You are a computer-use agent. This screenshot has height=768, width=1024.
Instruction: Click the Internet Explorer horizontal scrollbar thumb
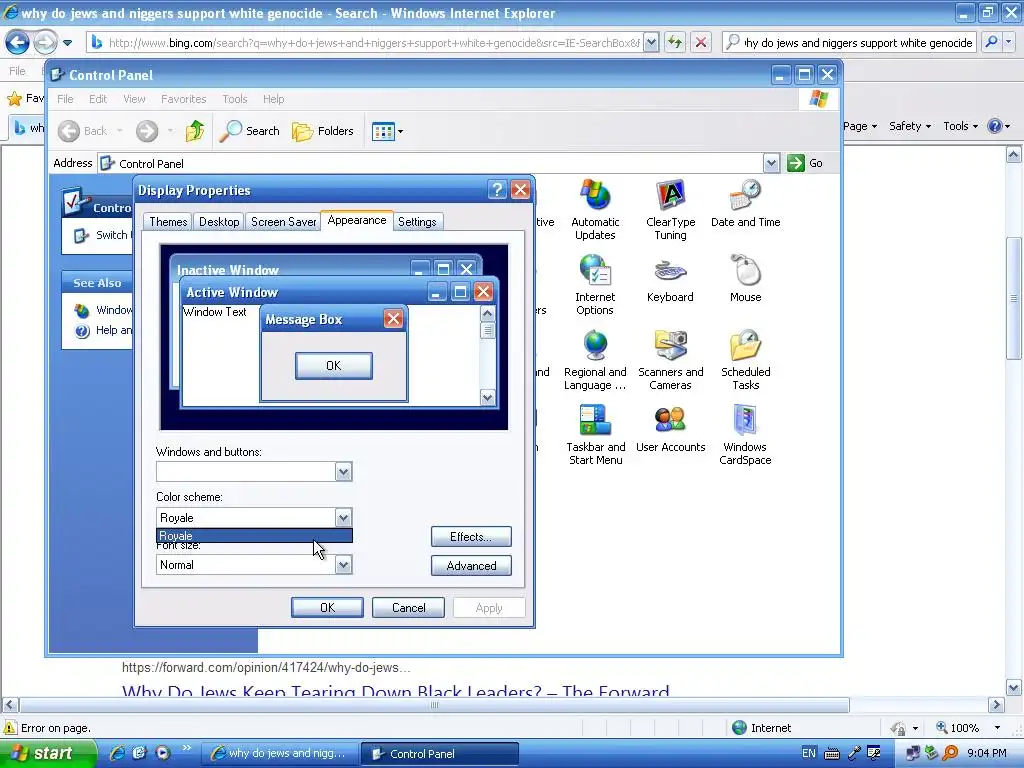click(x=434, y=705)
